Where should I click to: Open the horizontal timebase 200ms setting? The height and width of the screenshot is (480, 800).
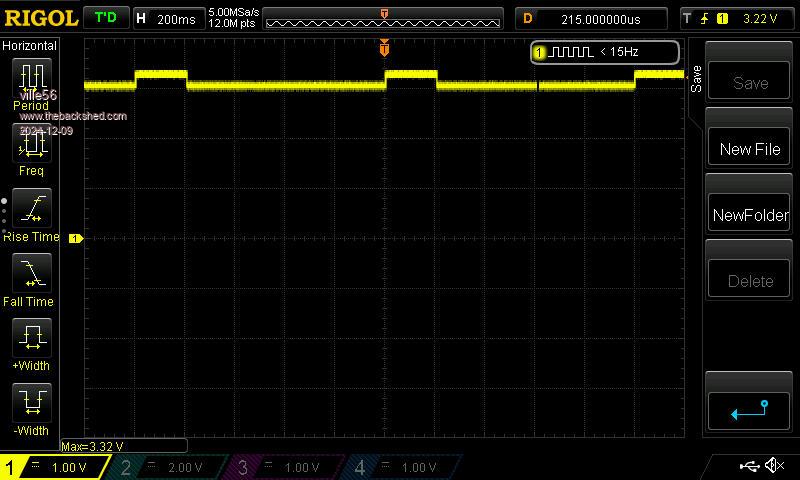click(x=167, y=19)
